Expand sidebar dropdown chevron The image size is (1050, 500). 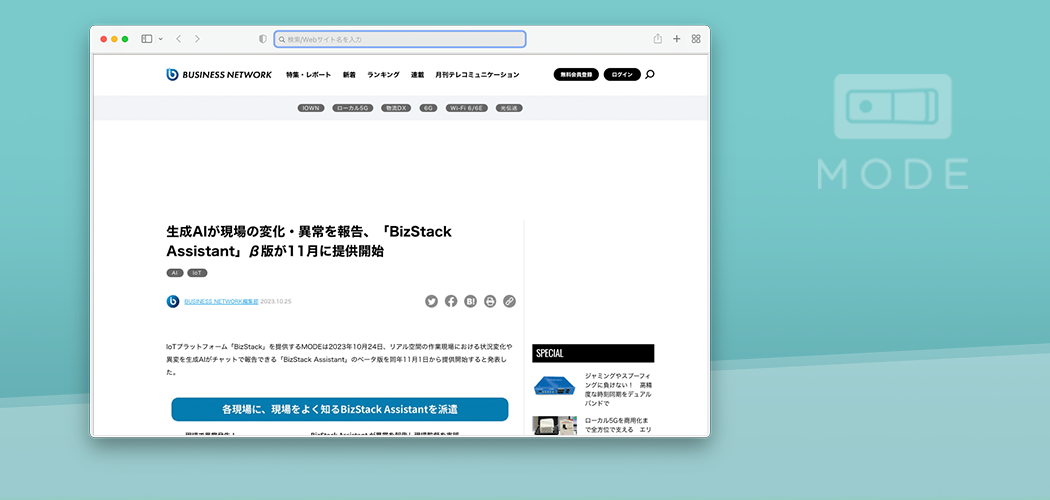pos(160,39)
